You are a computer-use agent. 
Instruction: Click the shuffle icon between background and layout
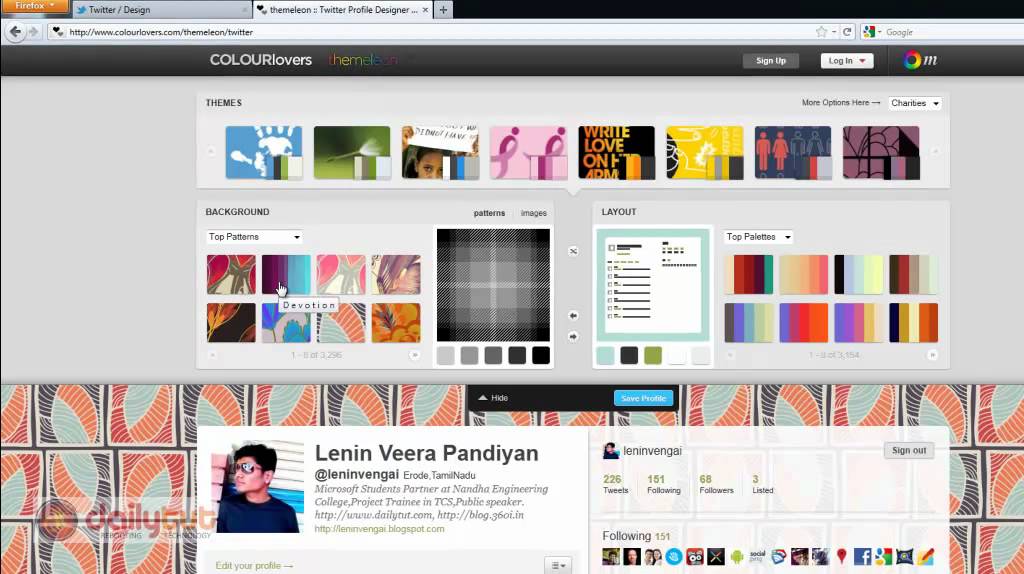click(573, 251)
